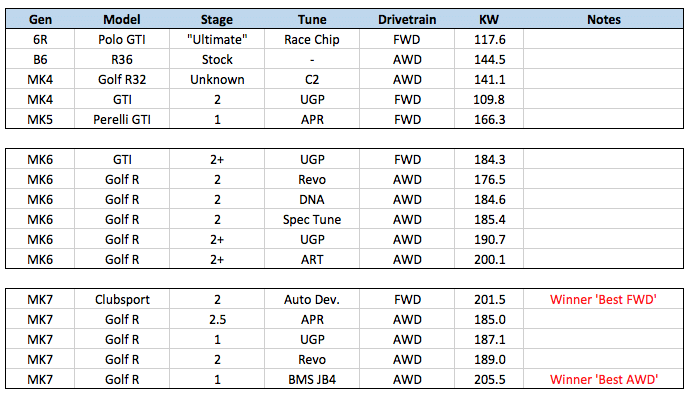Click the Clubsport model cell
The width and height of the screenshot is (689, 393).
point(122,299)
